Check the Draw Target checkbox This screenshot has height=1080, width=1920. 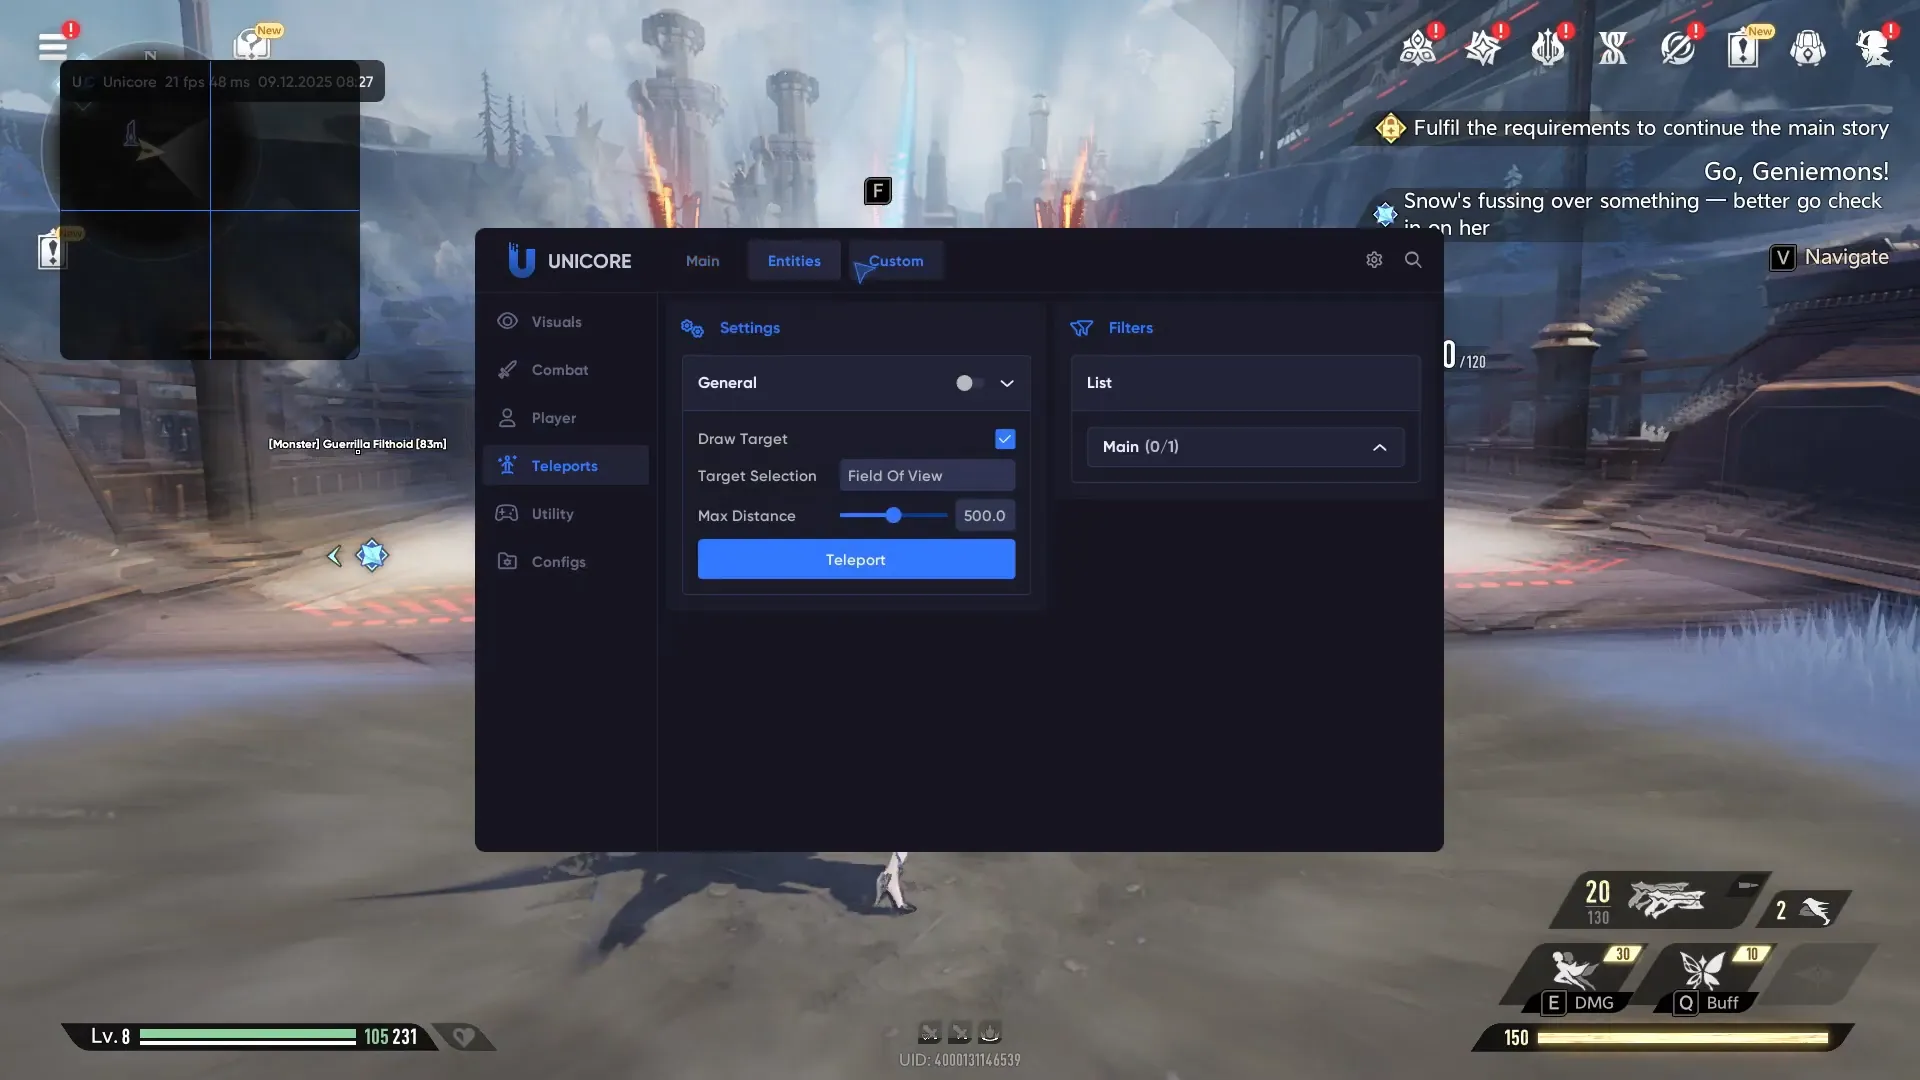[x=1004, y=438]
